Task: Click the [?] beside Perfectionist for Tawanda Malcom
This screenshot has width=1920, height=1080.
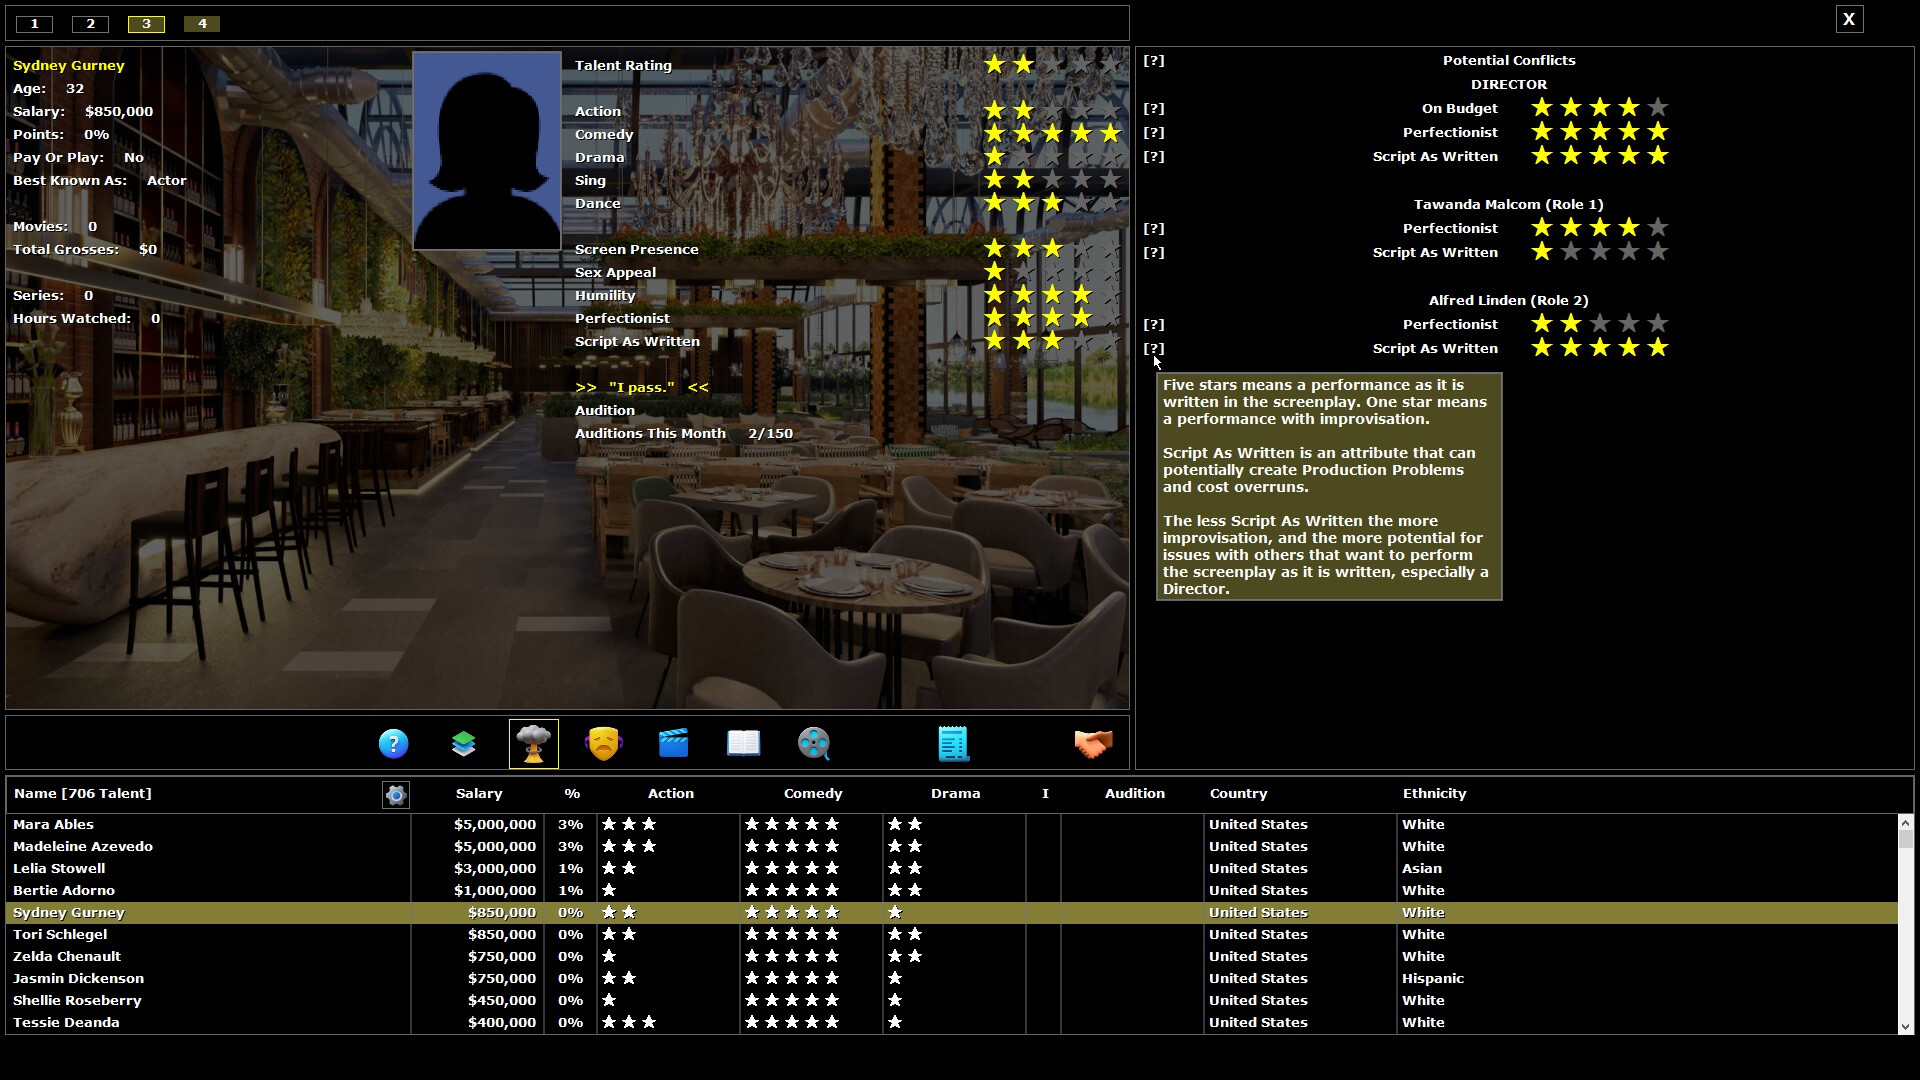Action: 1155,228
